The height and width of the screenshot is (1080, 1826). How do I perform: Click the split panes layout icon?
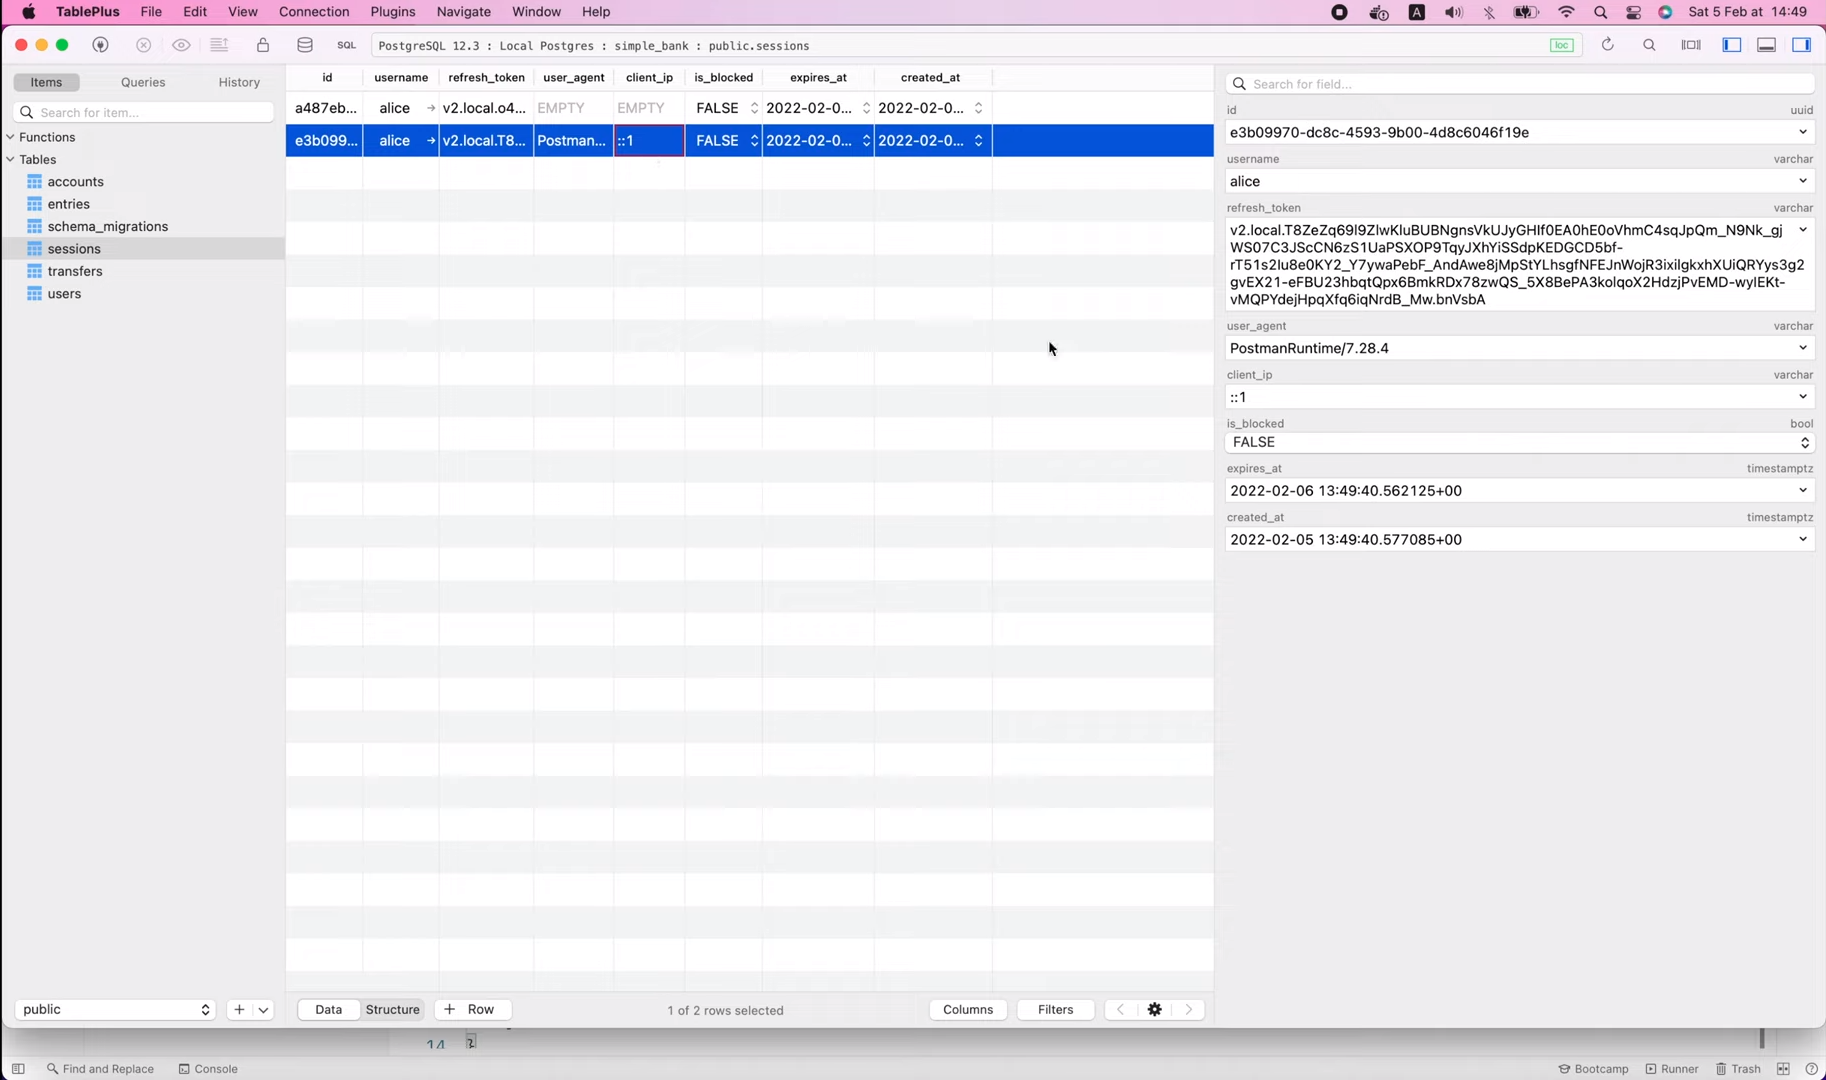1691,45
